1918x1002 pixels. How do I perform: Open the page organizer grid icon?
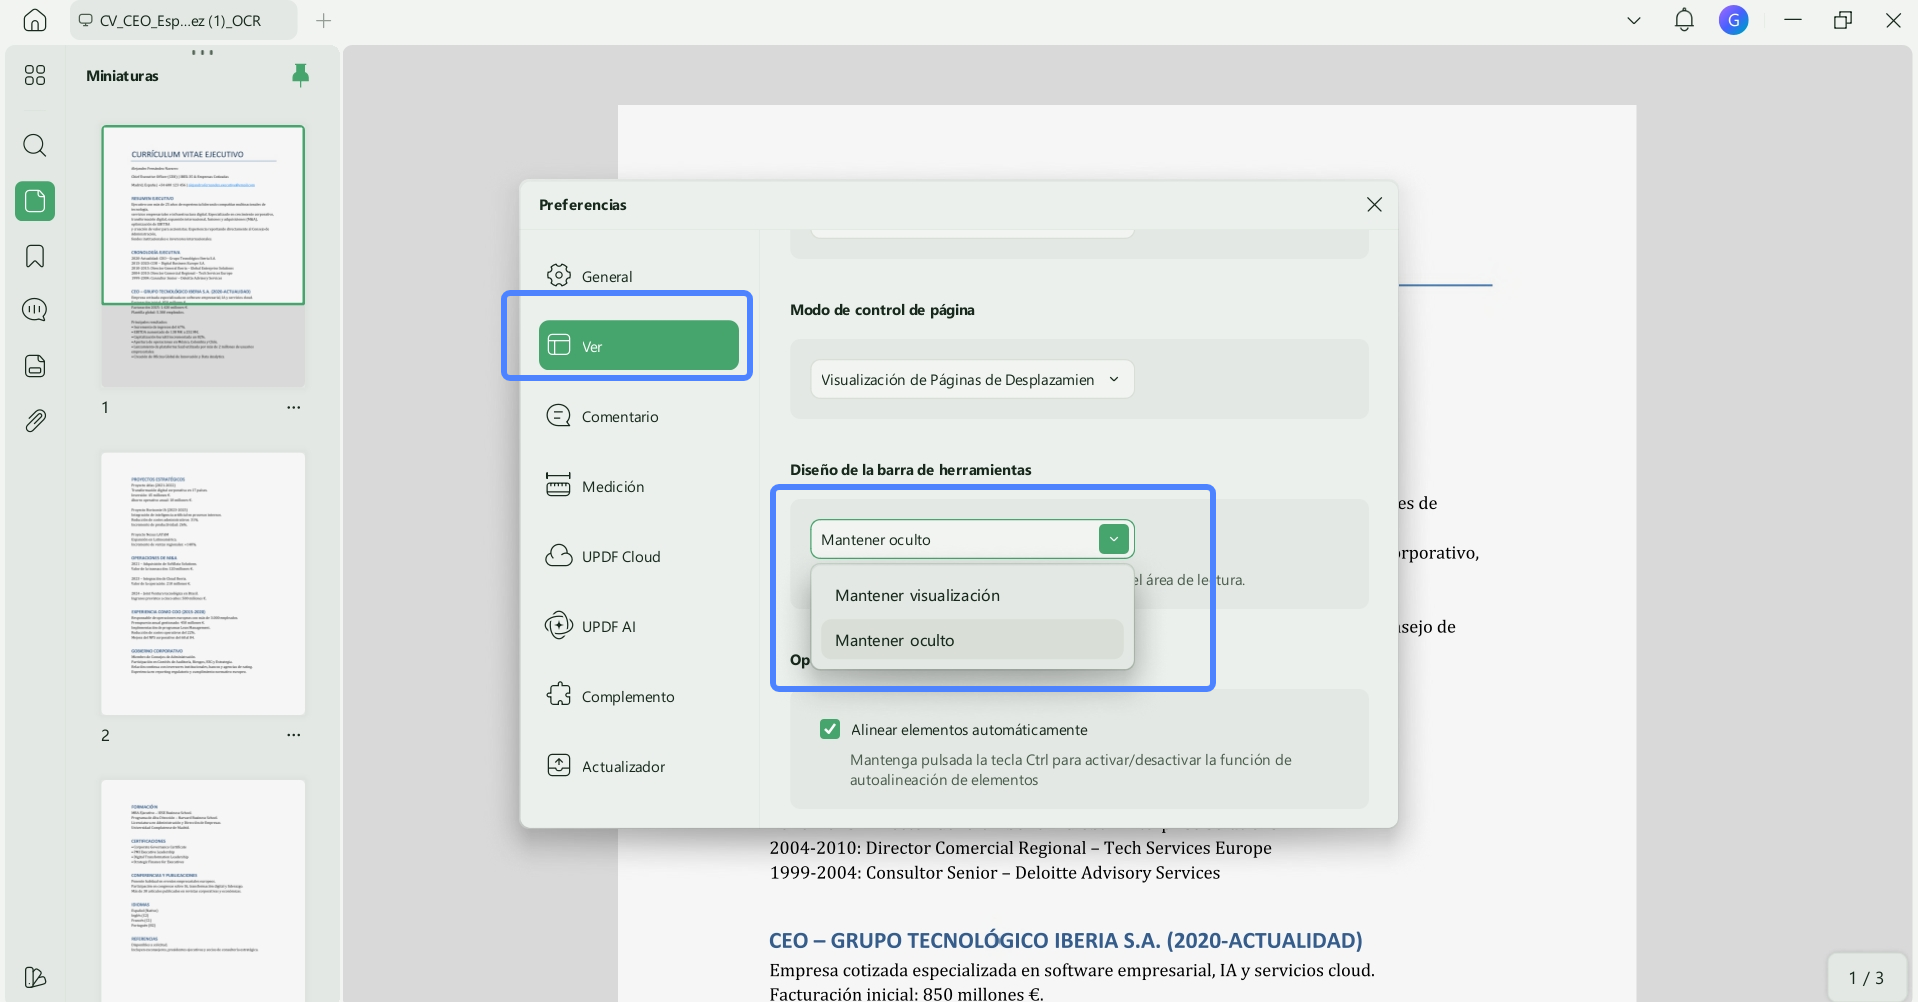point(35,75)
